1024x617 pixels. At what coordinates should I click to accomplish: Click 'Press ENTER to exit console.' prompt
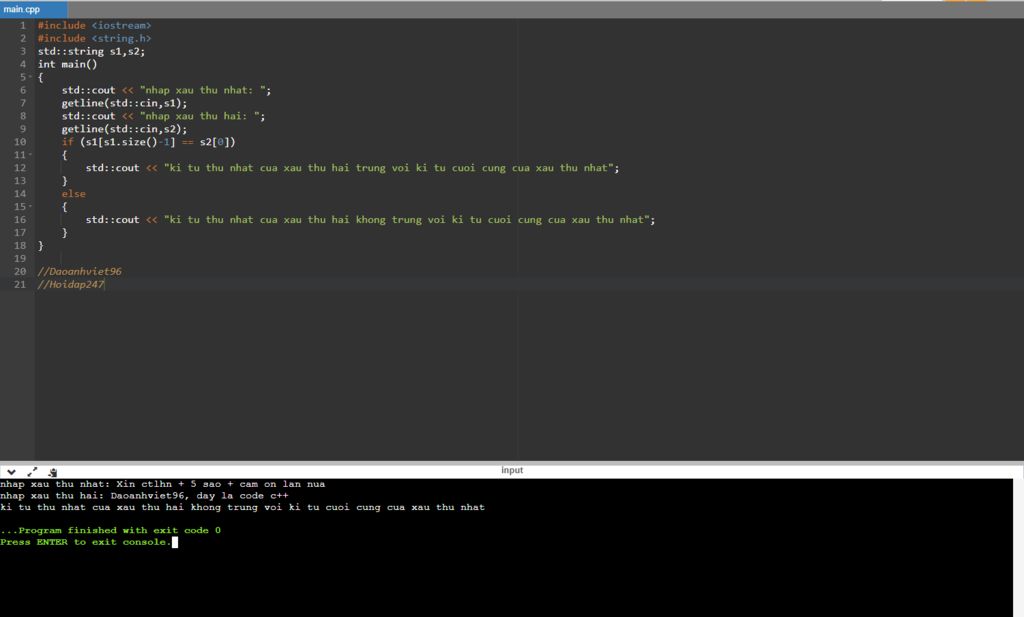pyautogui.click(x=86, y=542)
